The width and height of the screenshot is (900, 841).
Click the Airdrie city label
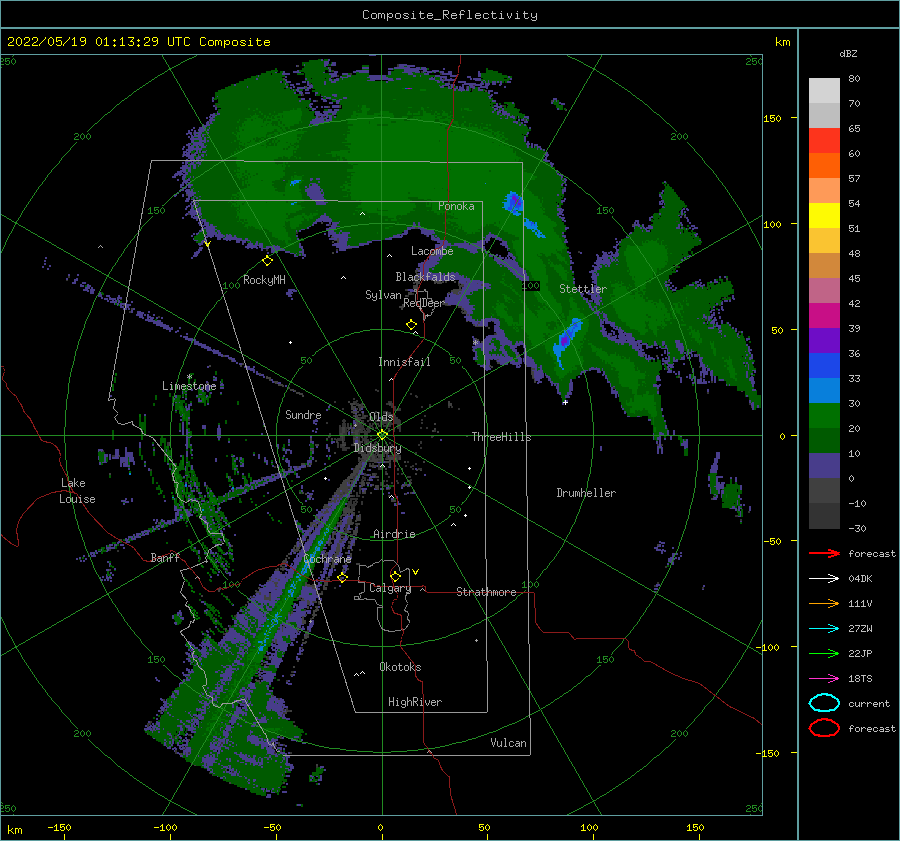(394, 534)
